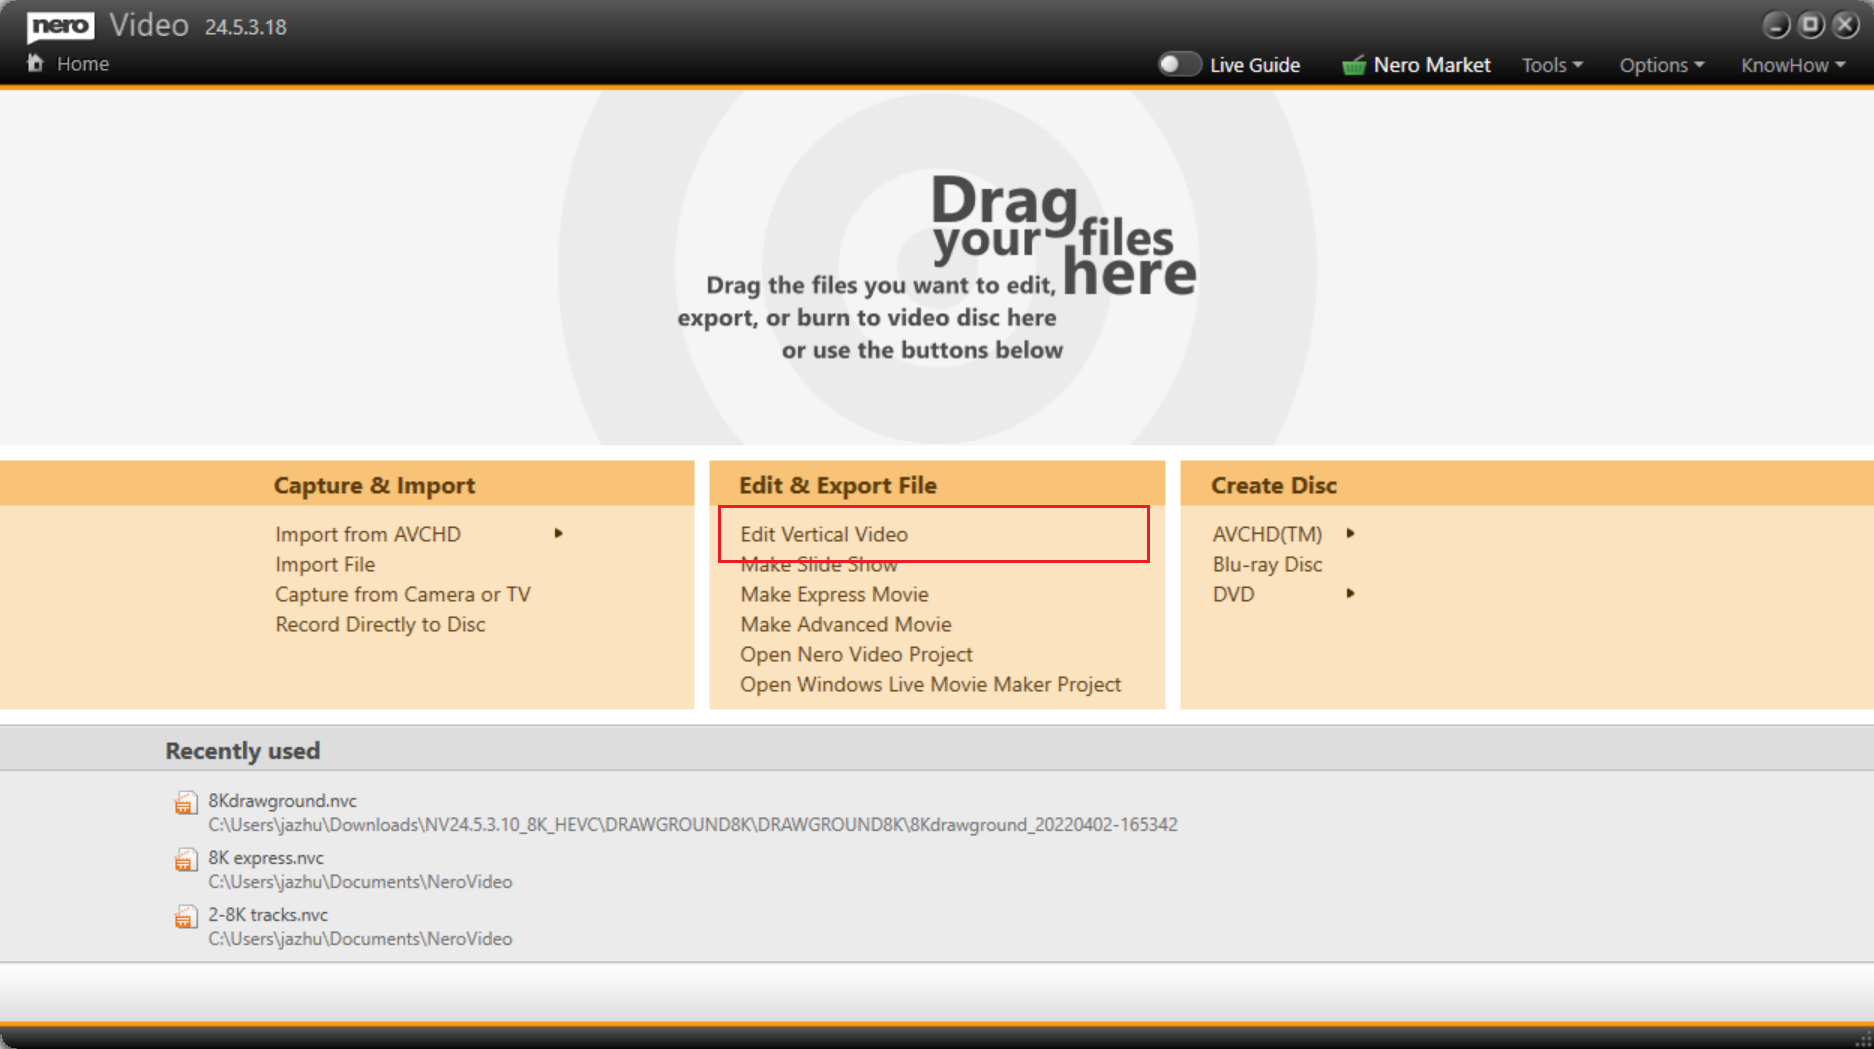Minimize the Nero Video window
The height and width of the screenshot is (1049, 1874).
tap(1776, 25)
